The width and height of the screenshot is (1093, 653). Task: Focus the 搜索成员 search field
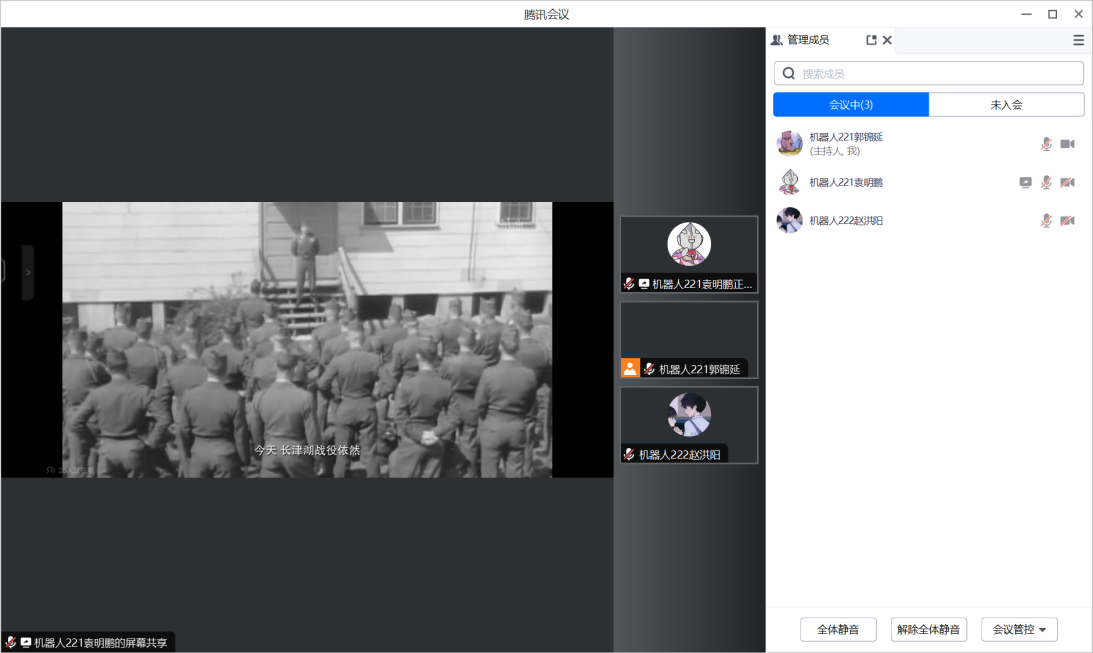(938, 73)
